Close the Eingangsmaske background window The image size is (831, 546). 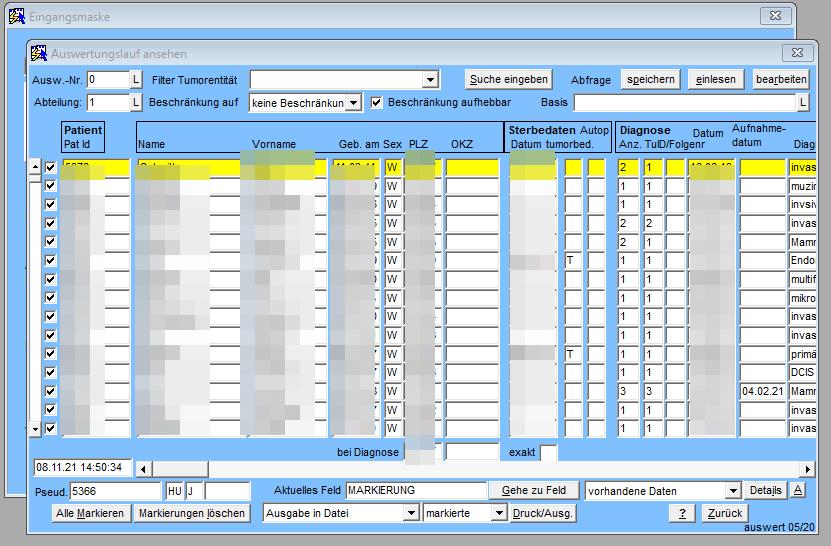(x=775, y=16)
